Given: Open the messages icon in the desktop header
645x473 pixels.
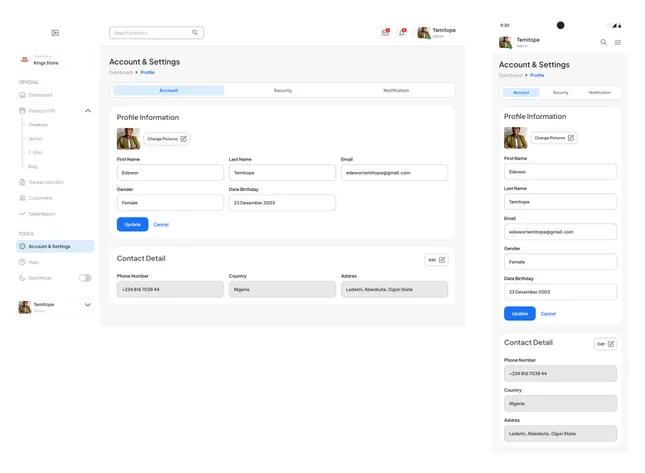Looking at the screenshot, I should point(385,33).
